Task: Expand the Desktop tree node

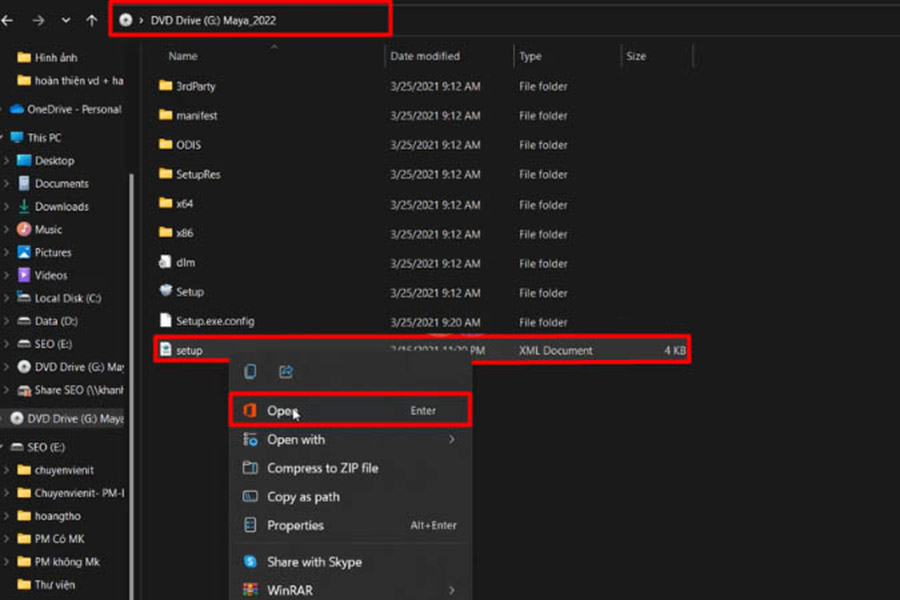Action: click(x=6, y=161)
